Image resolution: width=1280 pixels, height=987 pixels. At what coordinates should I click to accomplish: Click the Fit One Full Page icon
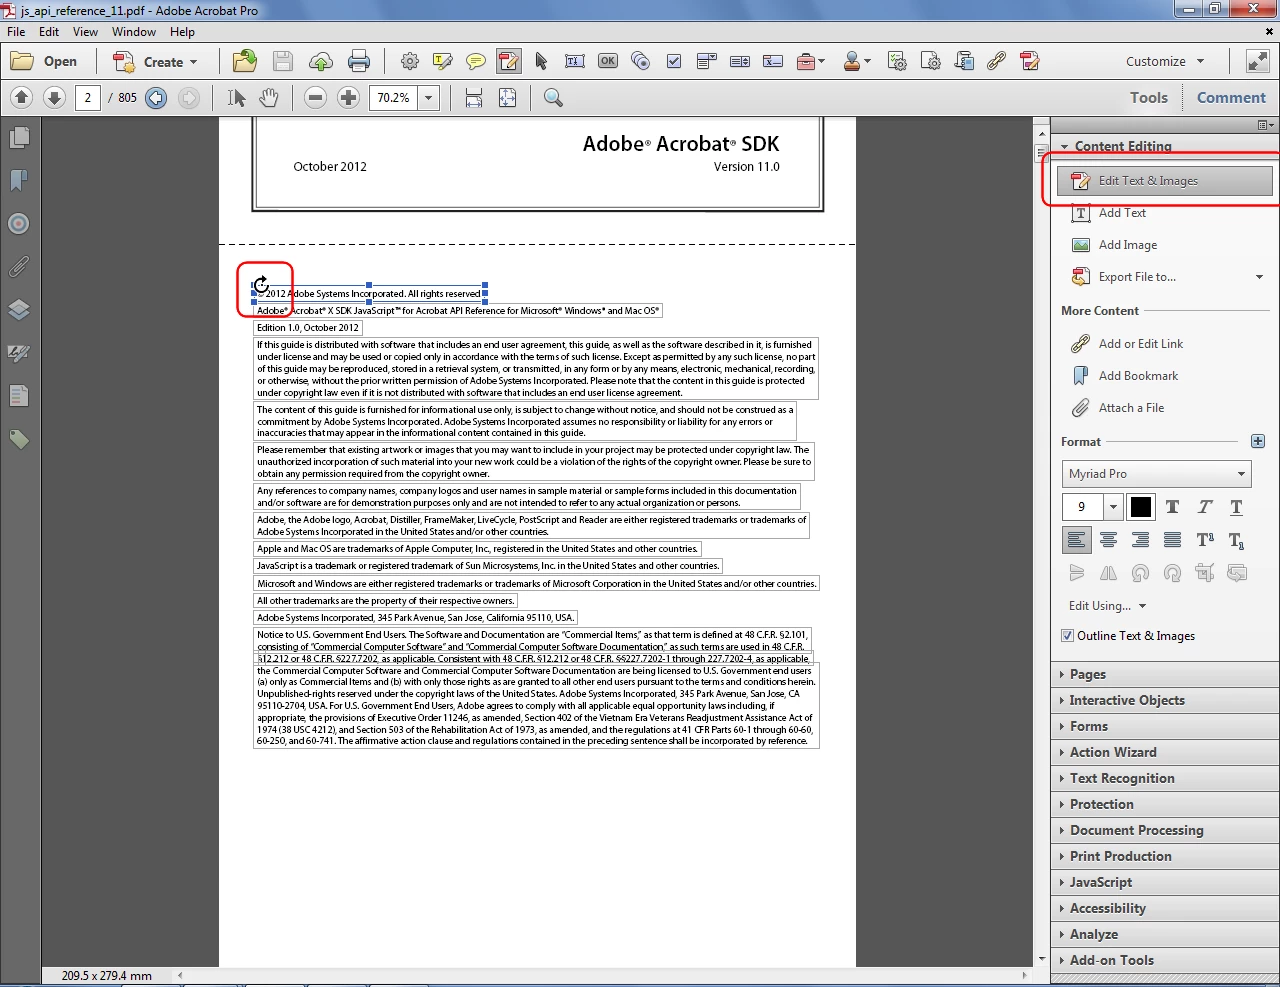coord(508,98)
